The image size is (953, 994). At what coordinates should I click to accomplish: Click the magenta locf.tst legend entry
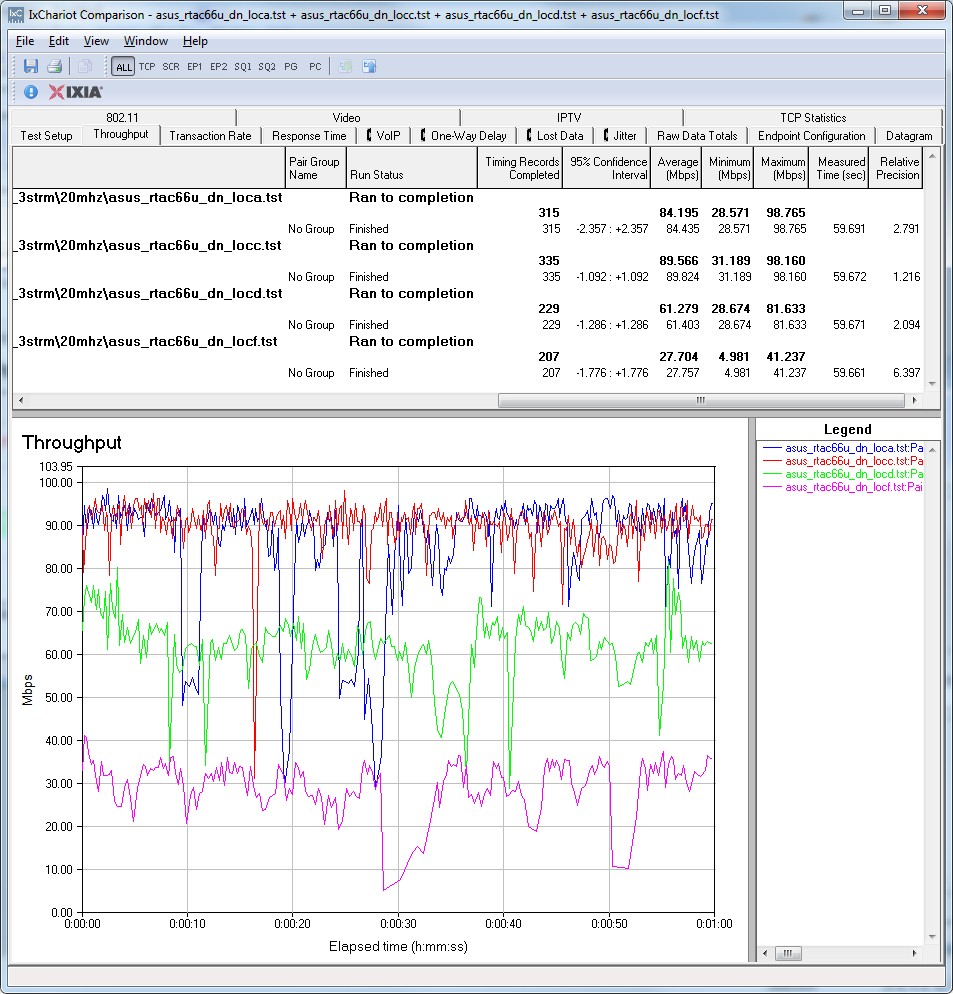click(843, 487)
